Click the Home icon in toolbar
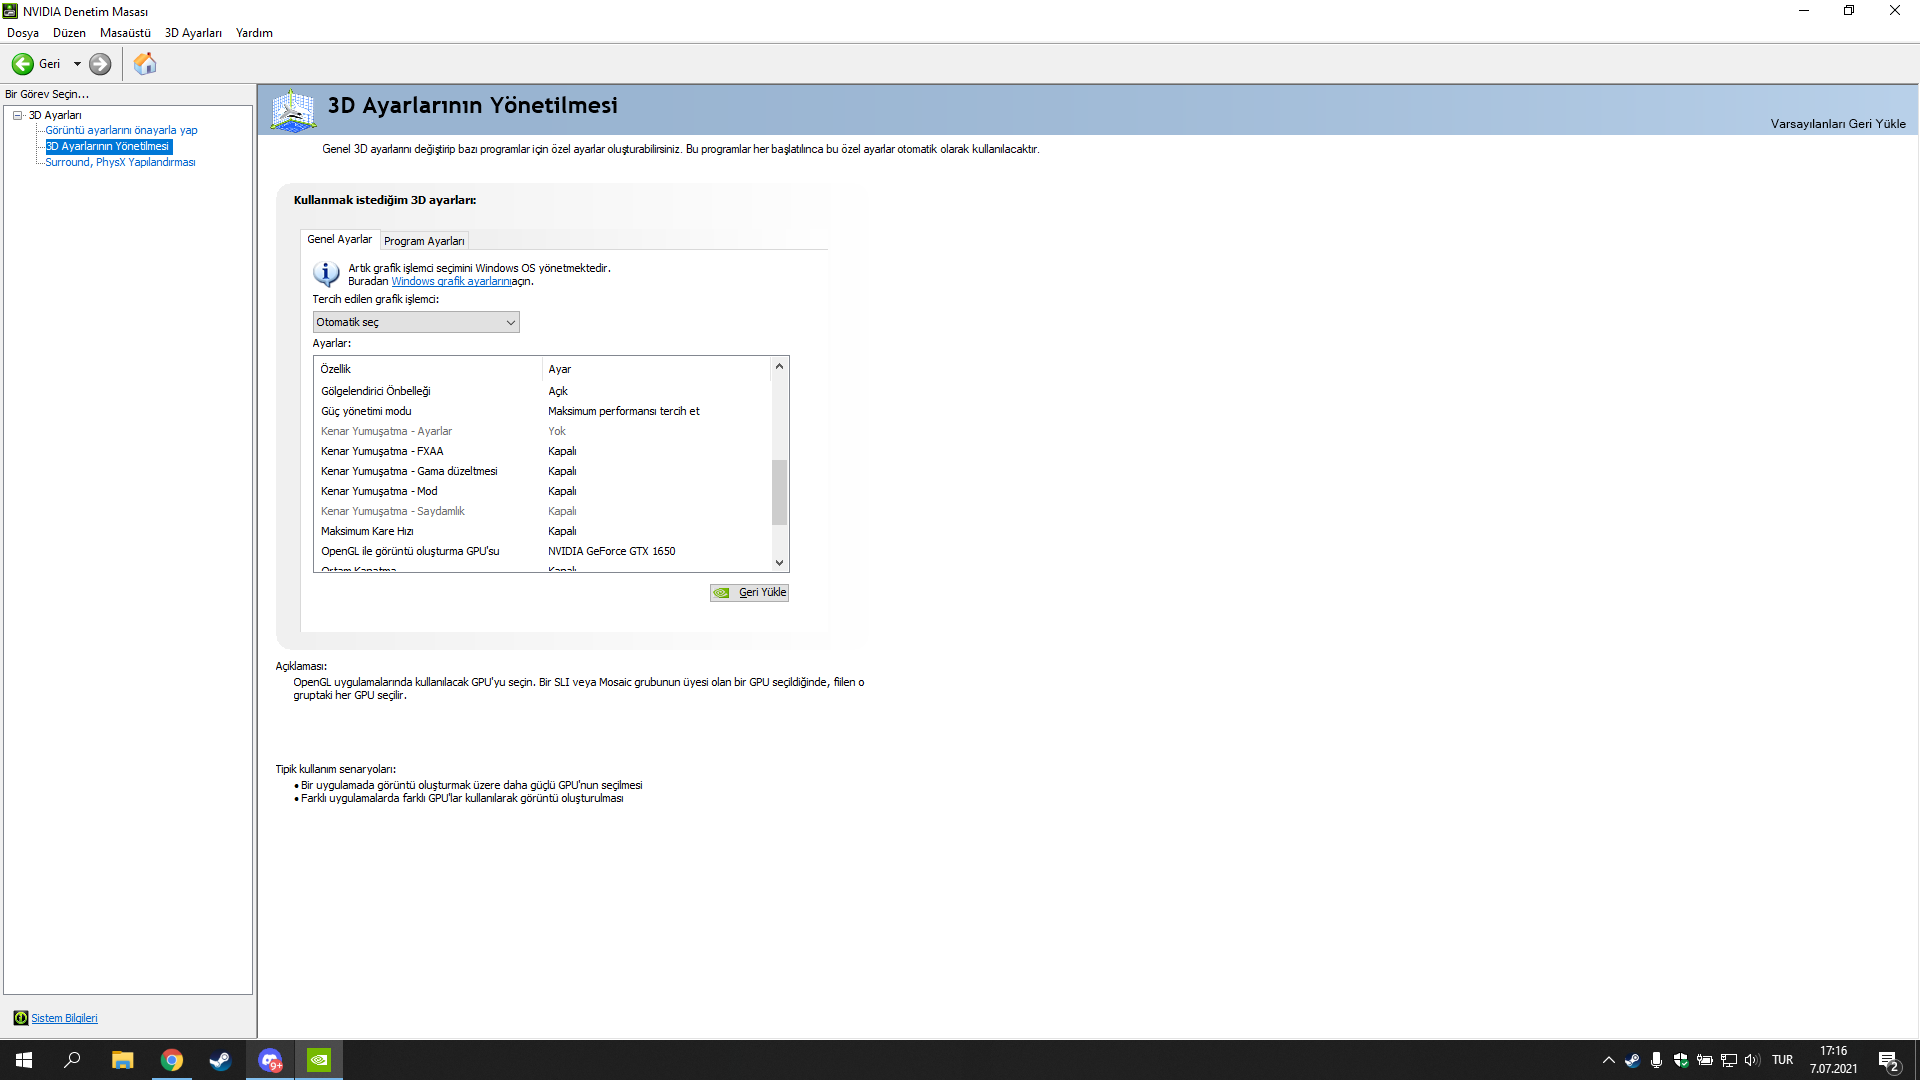The image size is (1920, 1080). [x=145, y=64]
